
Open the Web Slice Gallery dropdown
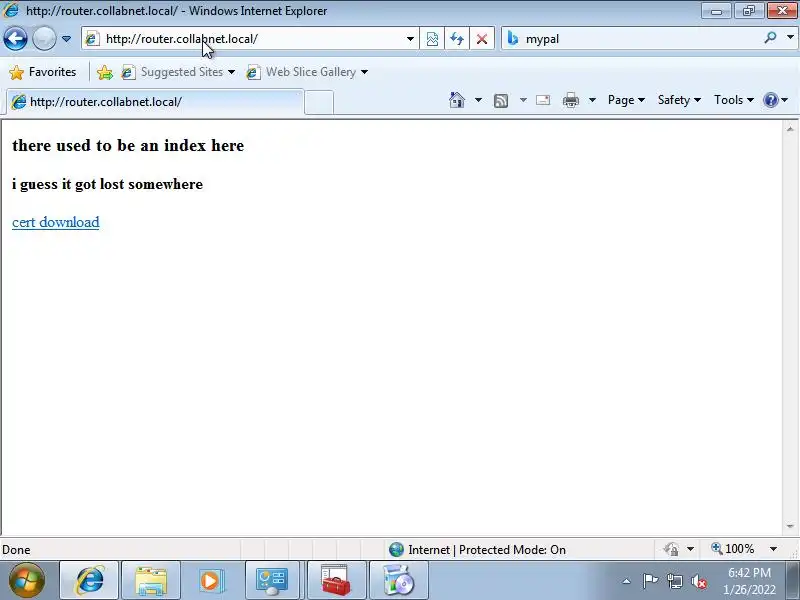pyautogui.click(x=307, y=72)
